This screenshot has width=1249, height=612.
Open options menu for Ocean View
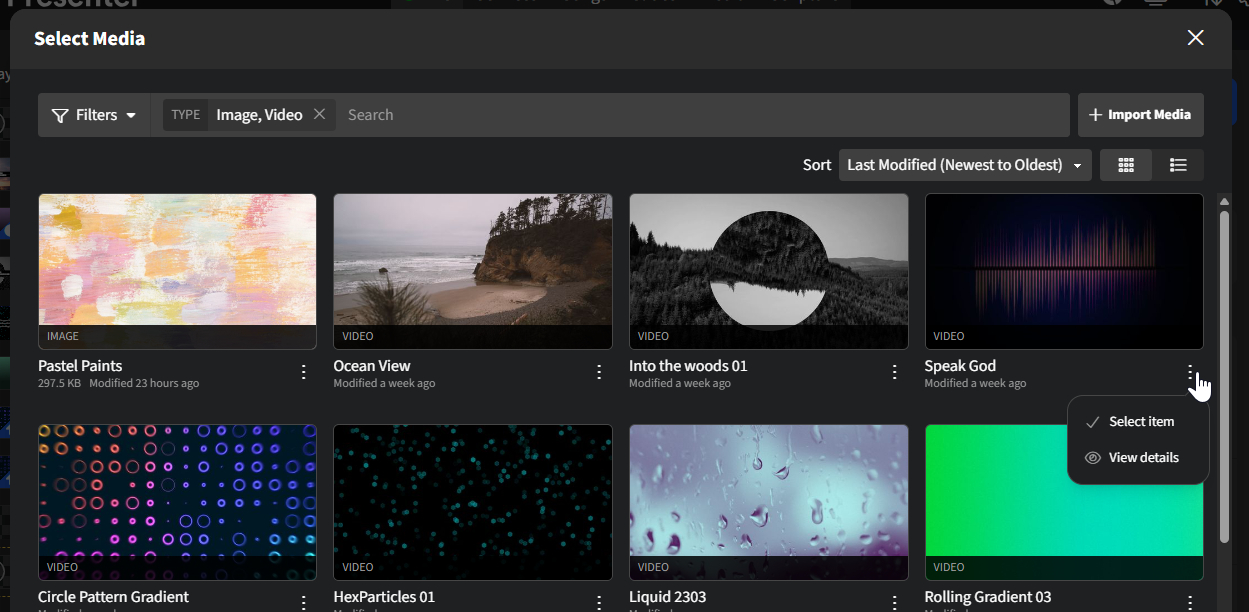point(599,372)
